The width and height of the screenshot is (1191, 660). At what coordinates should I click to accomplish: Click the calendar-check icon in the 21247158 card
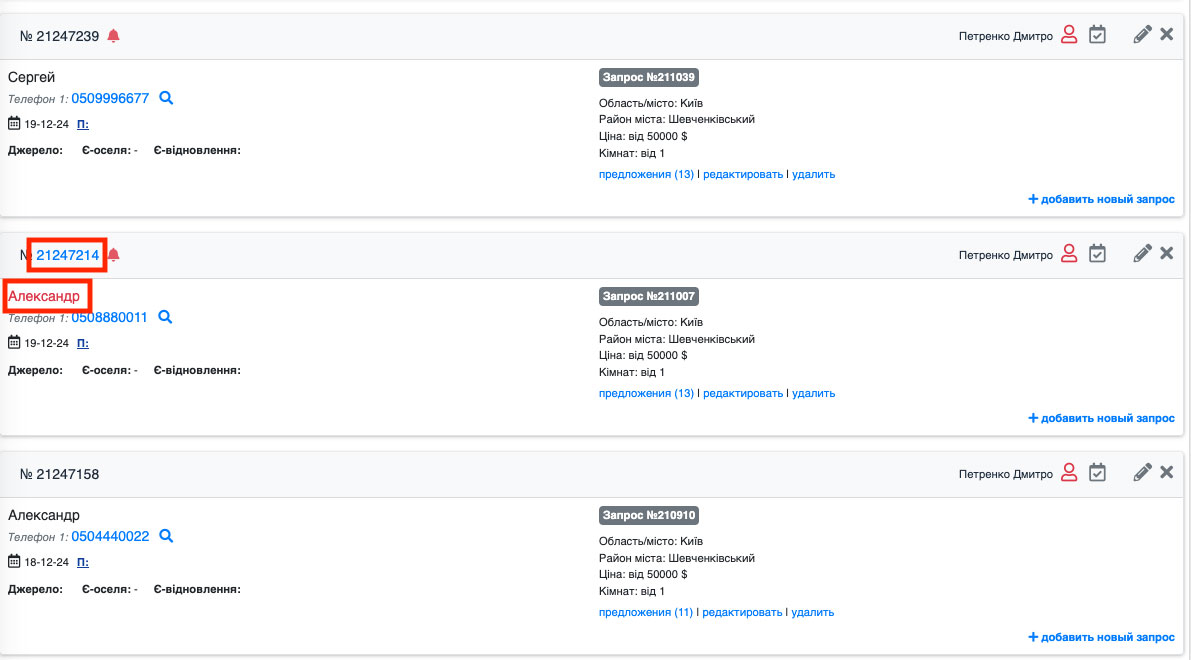click(x=1097, y=472)
